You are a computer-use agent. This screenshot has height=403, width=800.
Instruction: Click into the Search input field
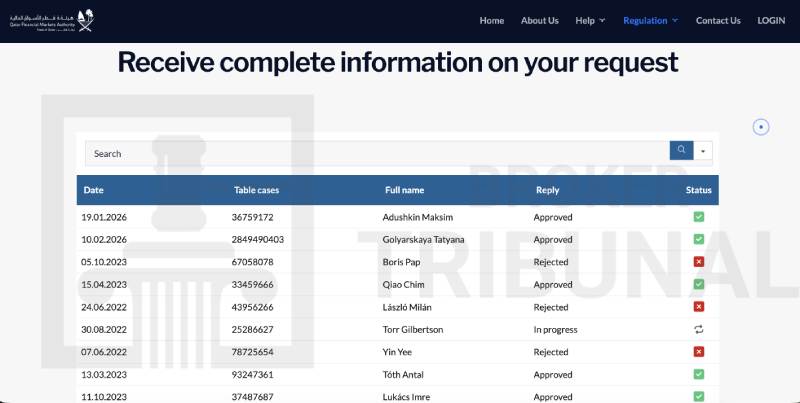pos(377,154)
